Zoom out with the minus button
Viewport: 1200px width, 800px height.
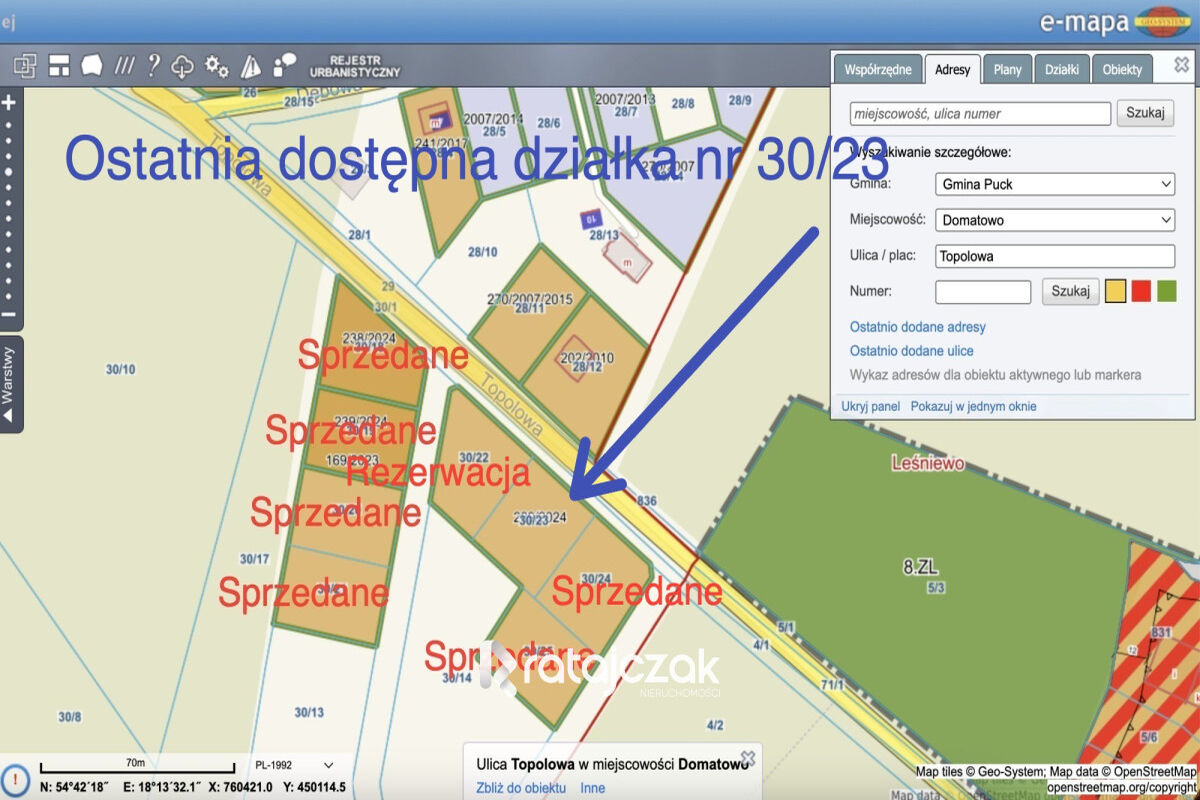point(9,314)
